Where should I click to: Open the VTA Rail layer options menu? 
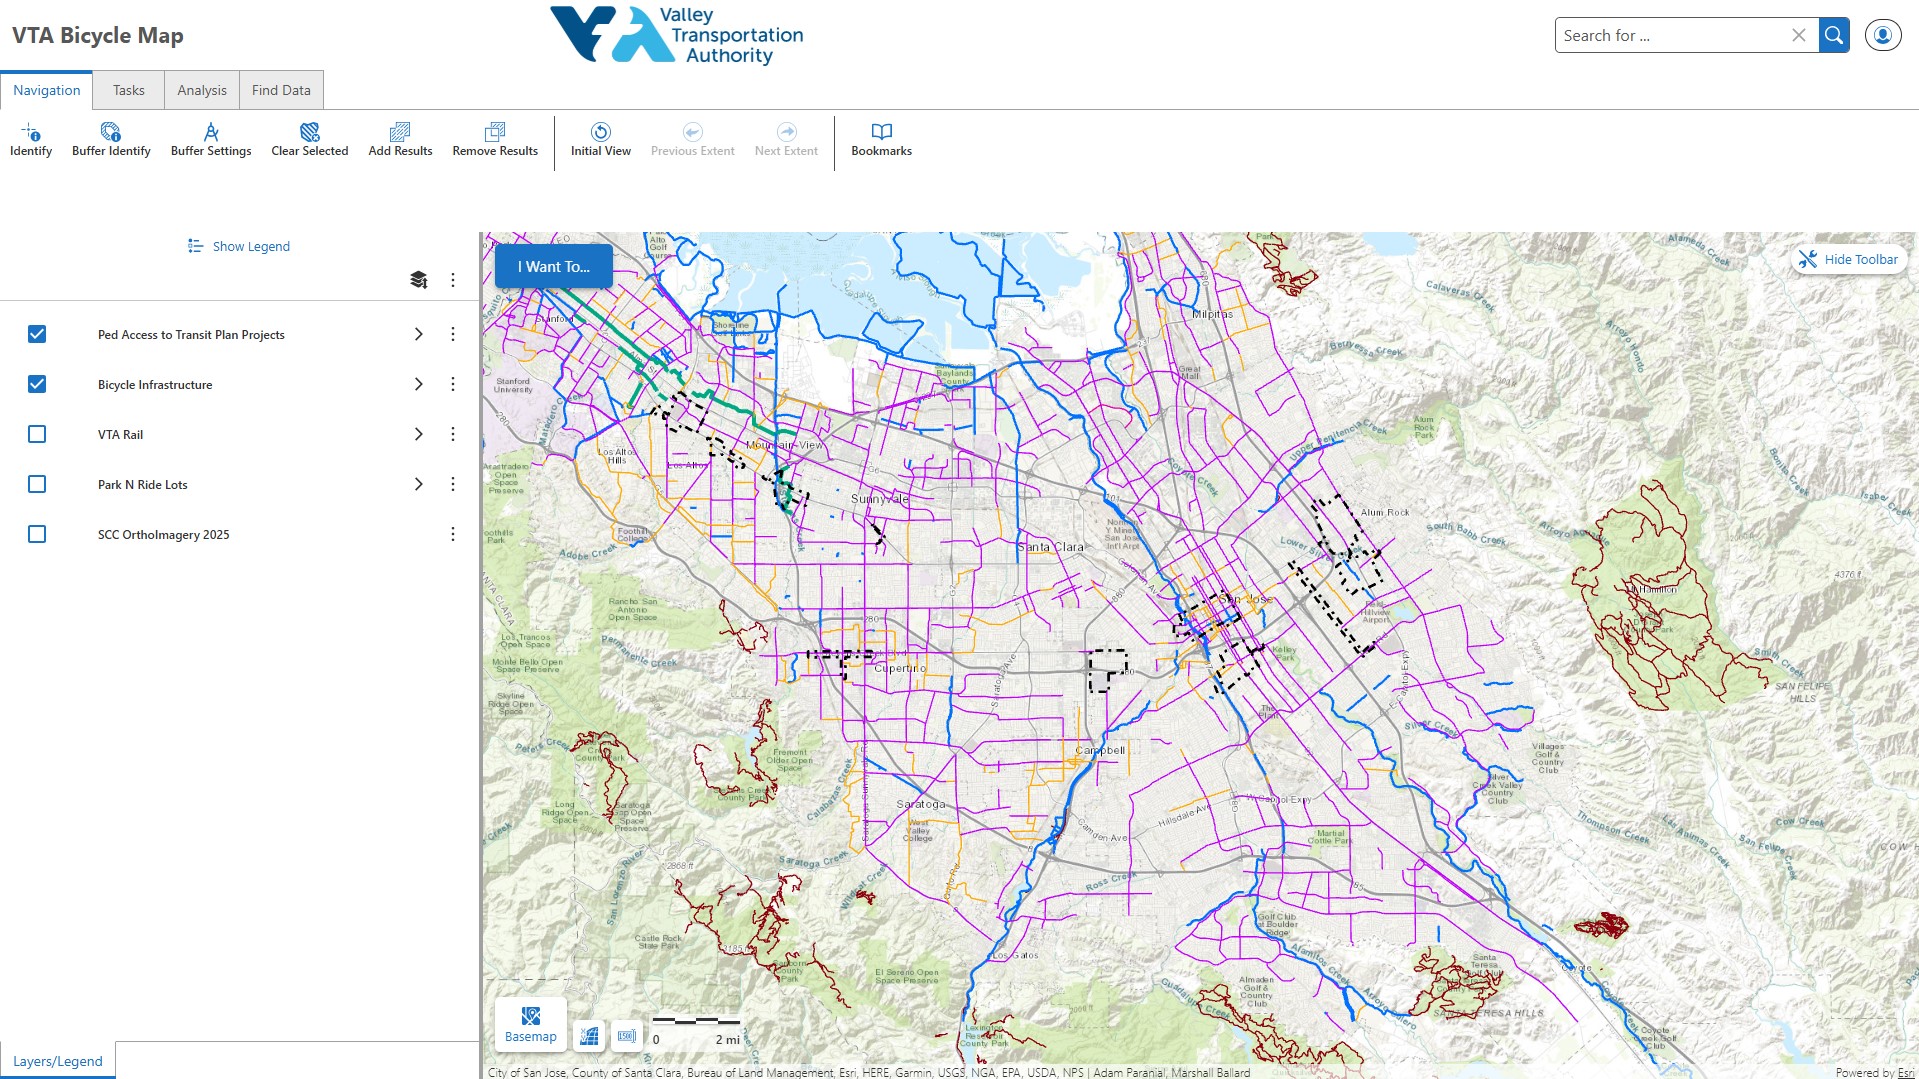point(453,434)
